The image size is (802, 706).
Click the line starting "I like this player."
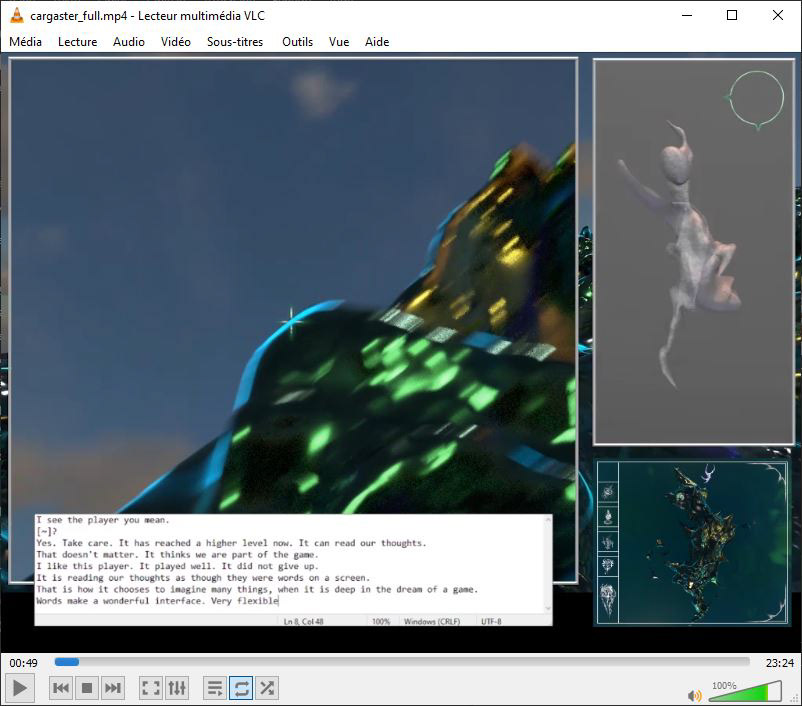[x=177, y=566]
